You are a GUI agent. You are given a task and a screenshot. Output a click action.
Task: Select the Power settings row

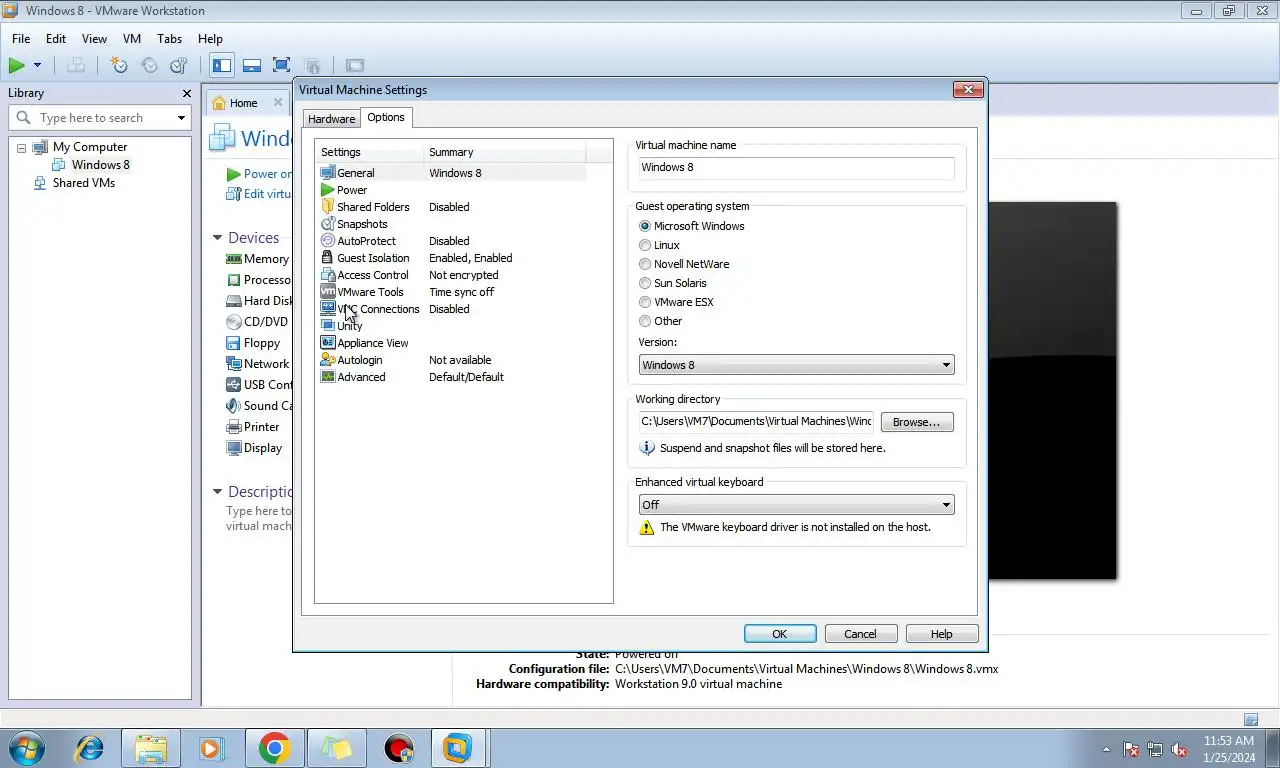pos(452,190)
